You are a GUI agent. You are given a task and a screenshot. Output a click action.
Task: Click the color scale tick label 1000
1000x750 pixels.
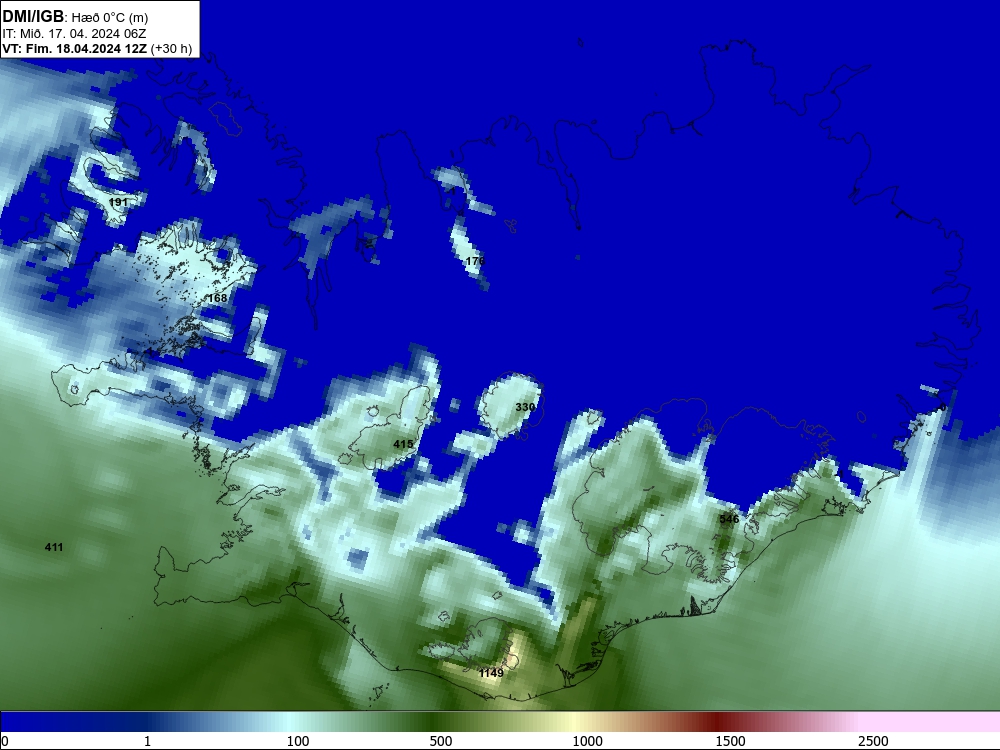tap(587, 741)
